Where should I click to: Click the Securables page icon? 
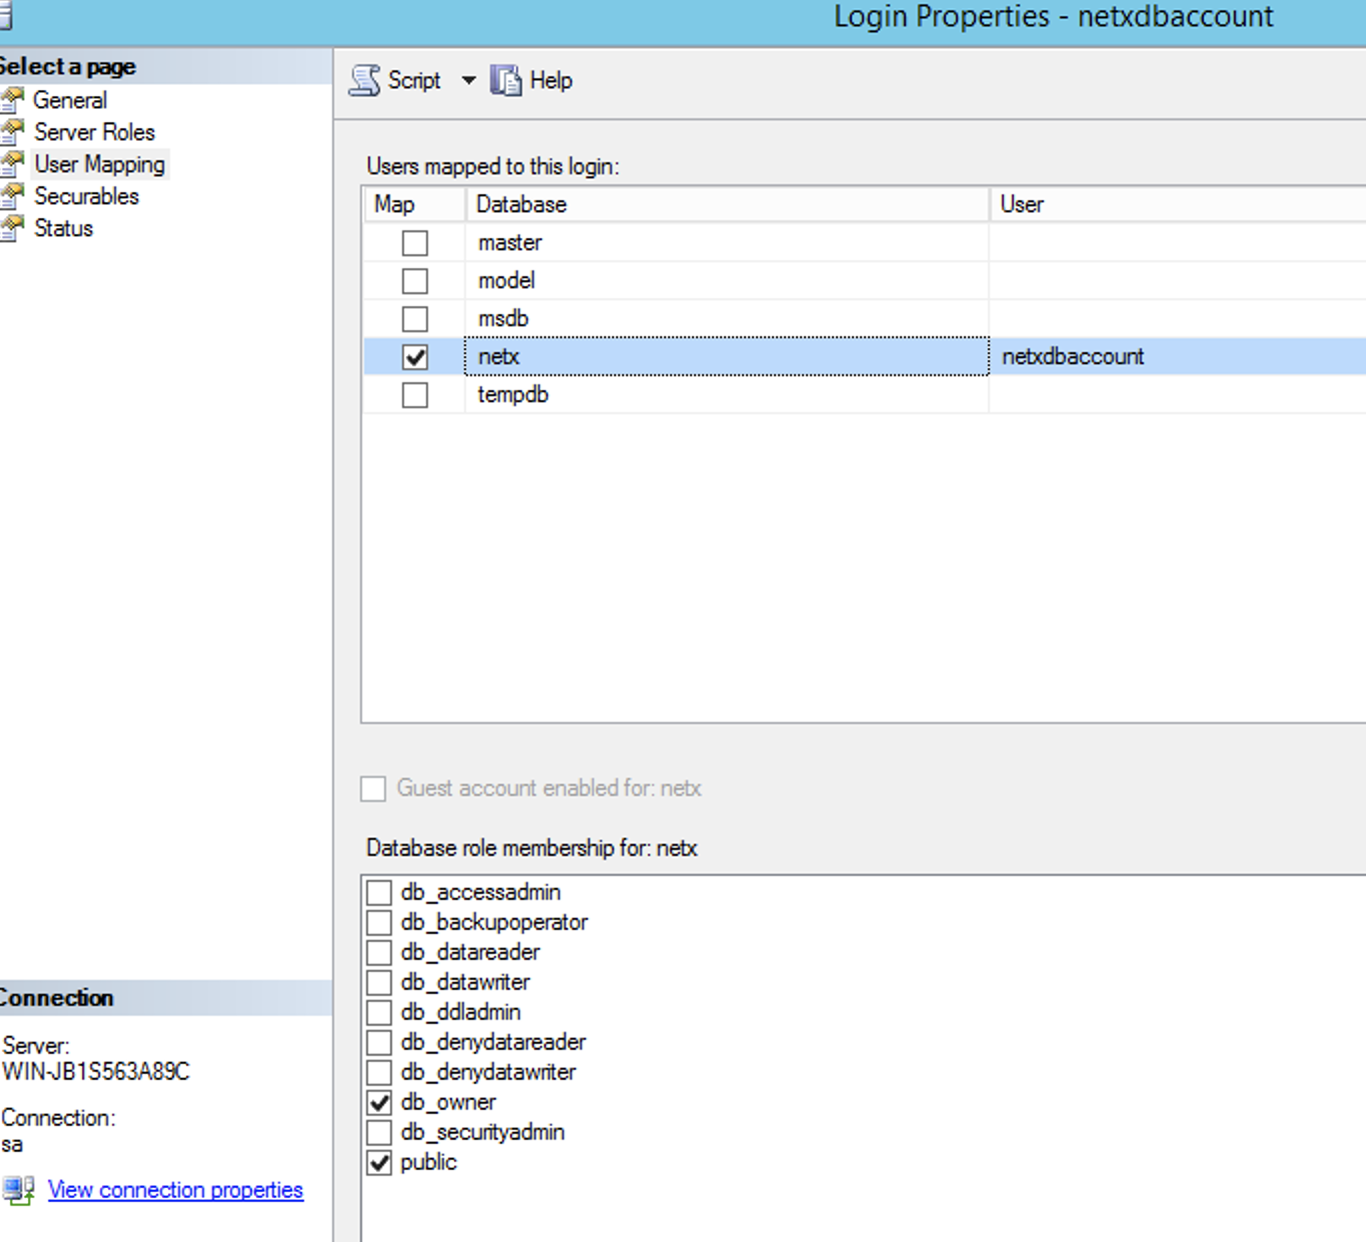point(12,196)
